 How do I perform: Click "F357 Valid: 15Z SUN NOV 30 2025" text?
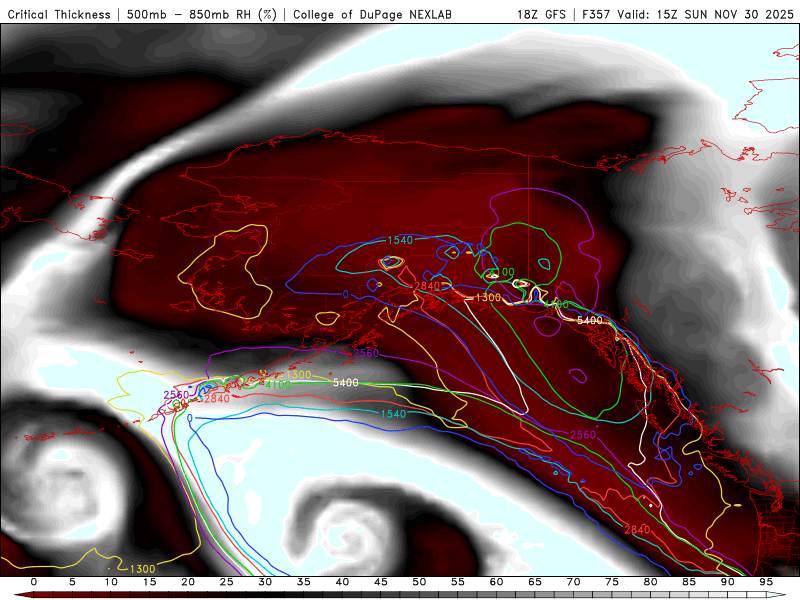(x=688, y=14)
